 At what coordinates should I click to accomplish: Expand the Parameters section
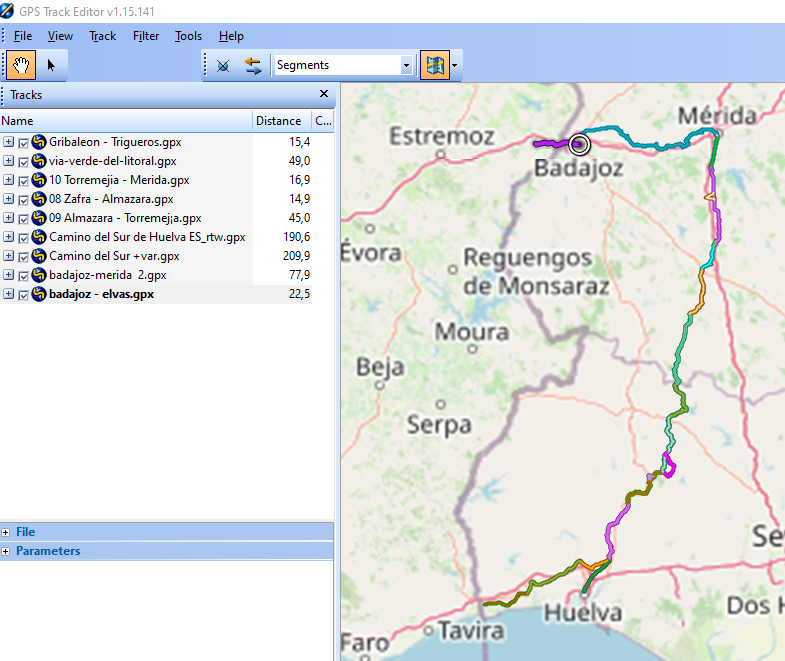click(x=6, y=551)
